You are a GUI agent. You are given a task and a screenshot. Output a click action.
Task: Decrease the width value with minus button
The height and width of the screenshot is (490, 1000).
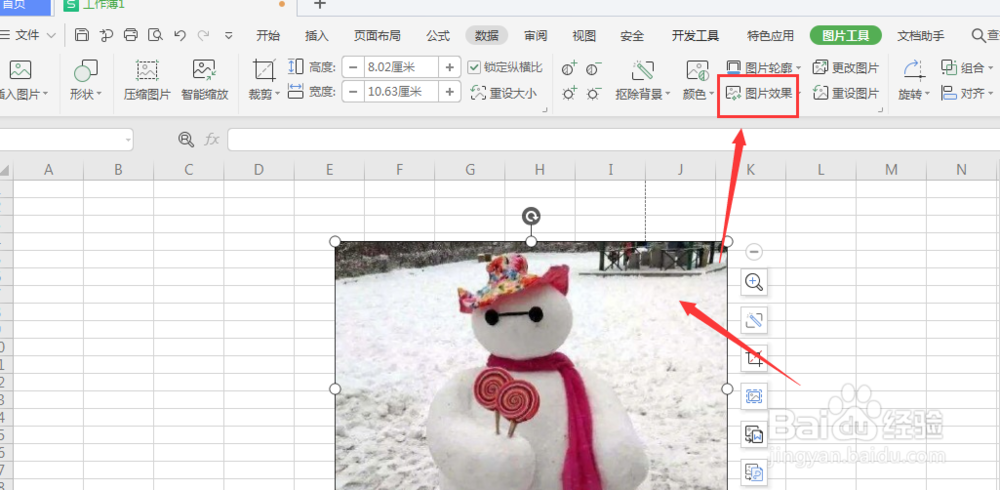pyautogui.click(x=353, y=92)
